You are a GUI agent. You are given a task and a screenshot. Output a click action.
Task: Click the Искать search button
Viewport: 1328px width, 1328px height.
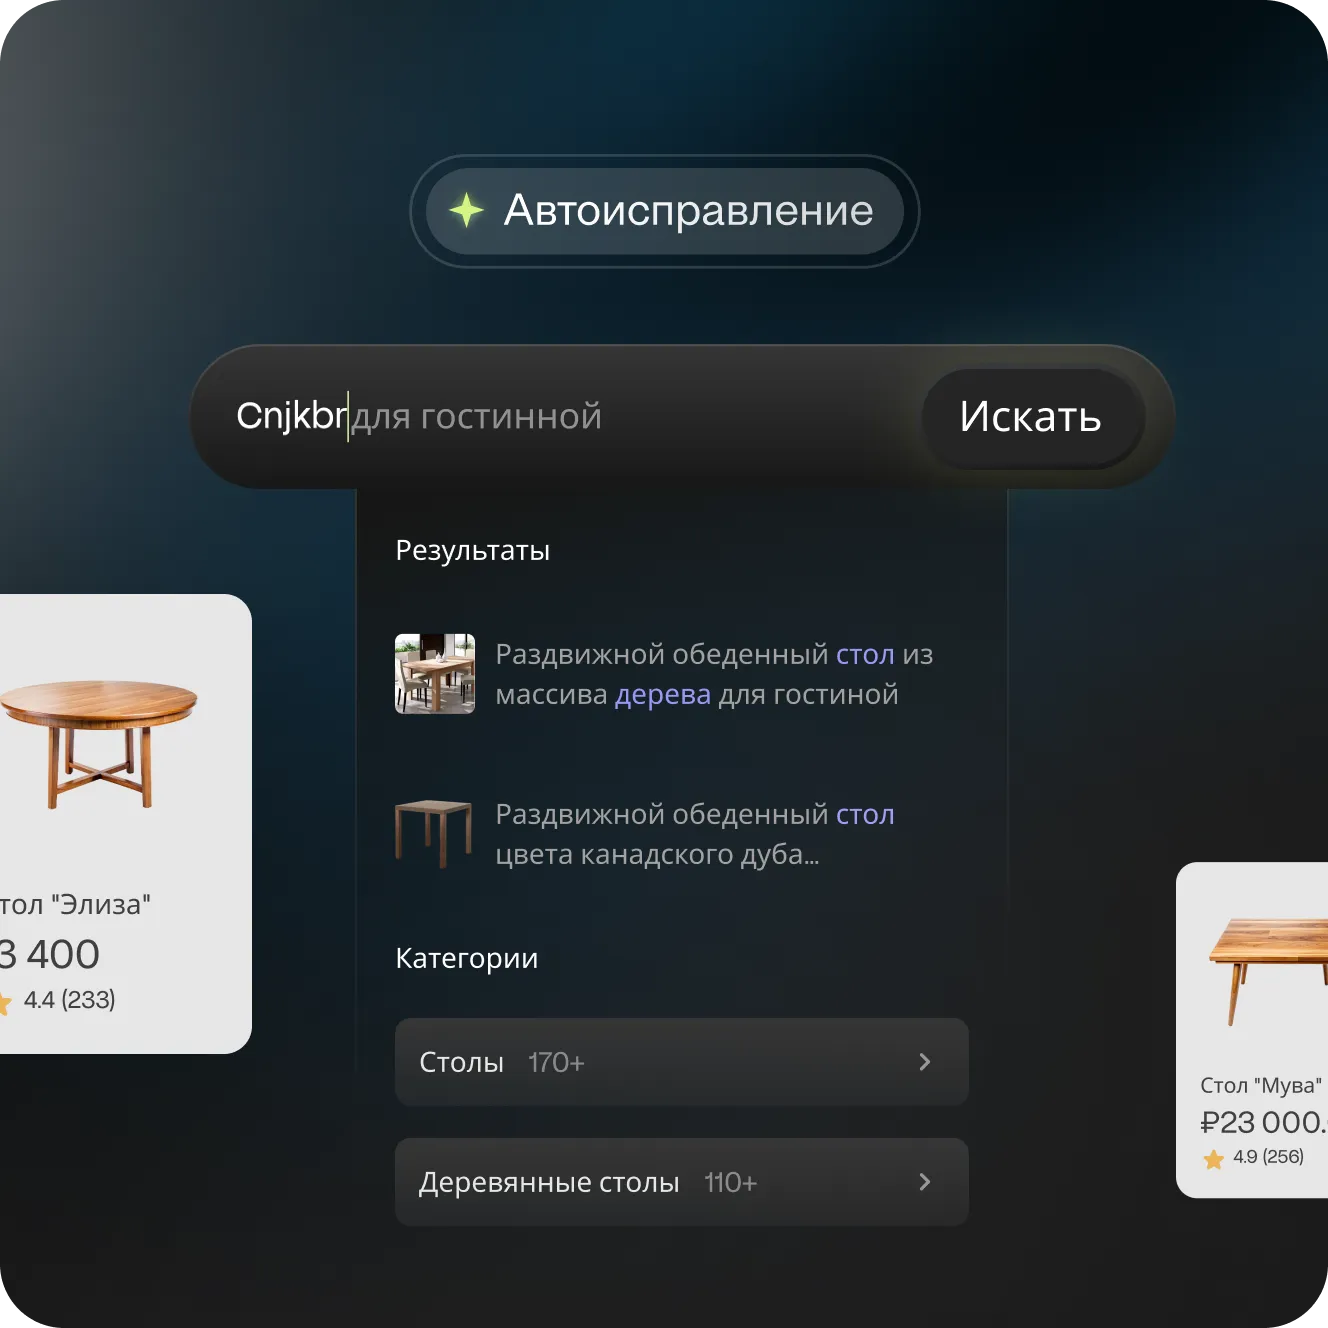[1031, 417]
